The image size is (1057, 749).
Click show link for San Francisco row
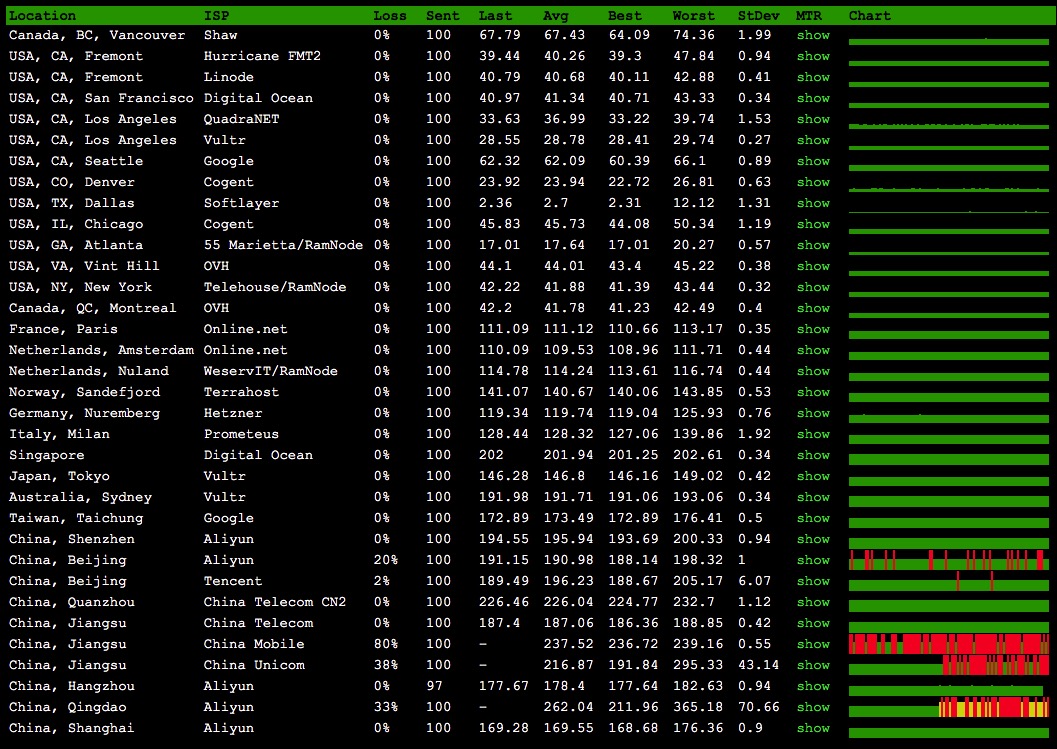tap(813, 98)
